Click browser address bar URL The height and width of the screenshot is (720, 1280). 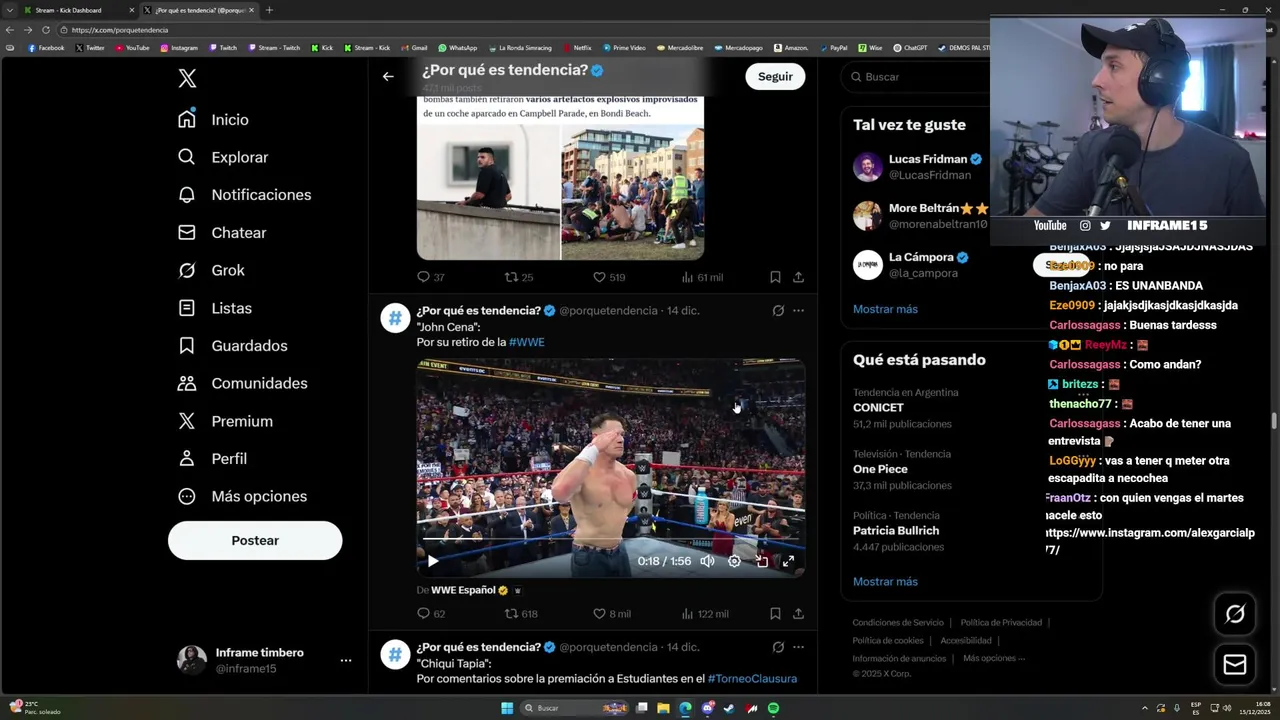click(120, 30)
